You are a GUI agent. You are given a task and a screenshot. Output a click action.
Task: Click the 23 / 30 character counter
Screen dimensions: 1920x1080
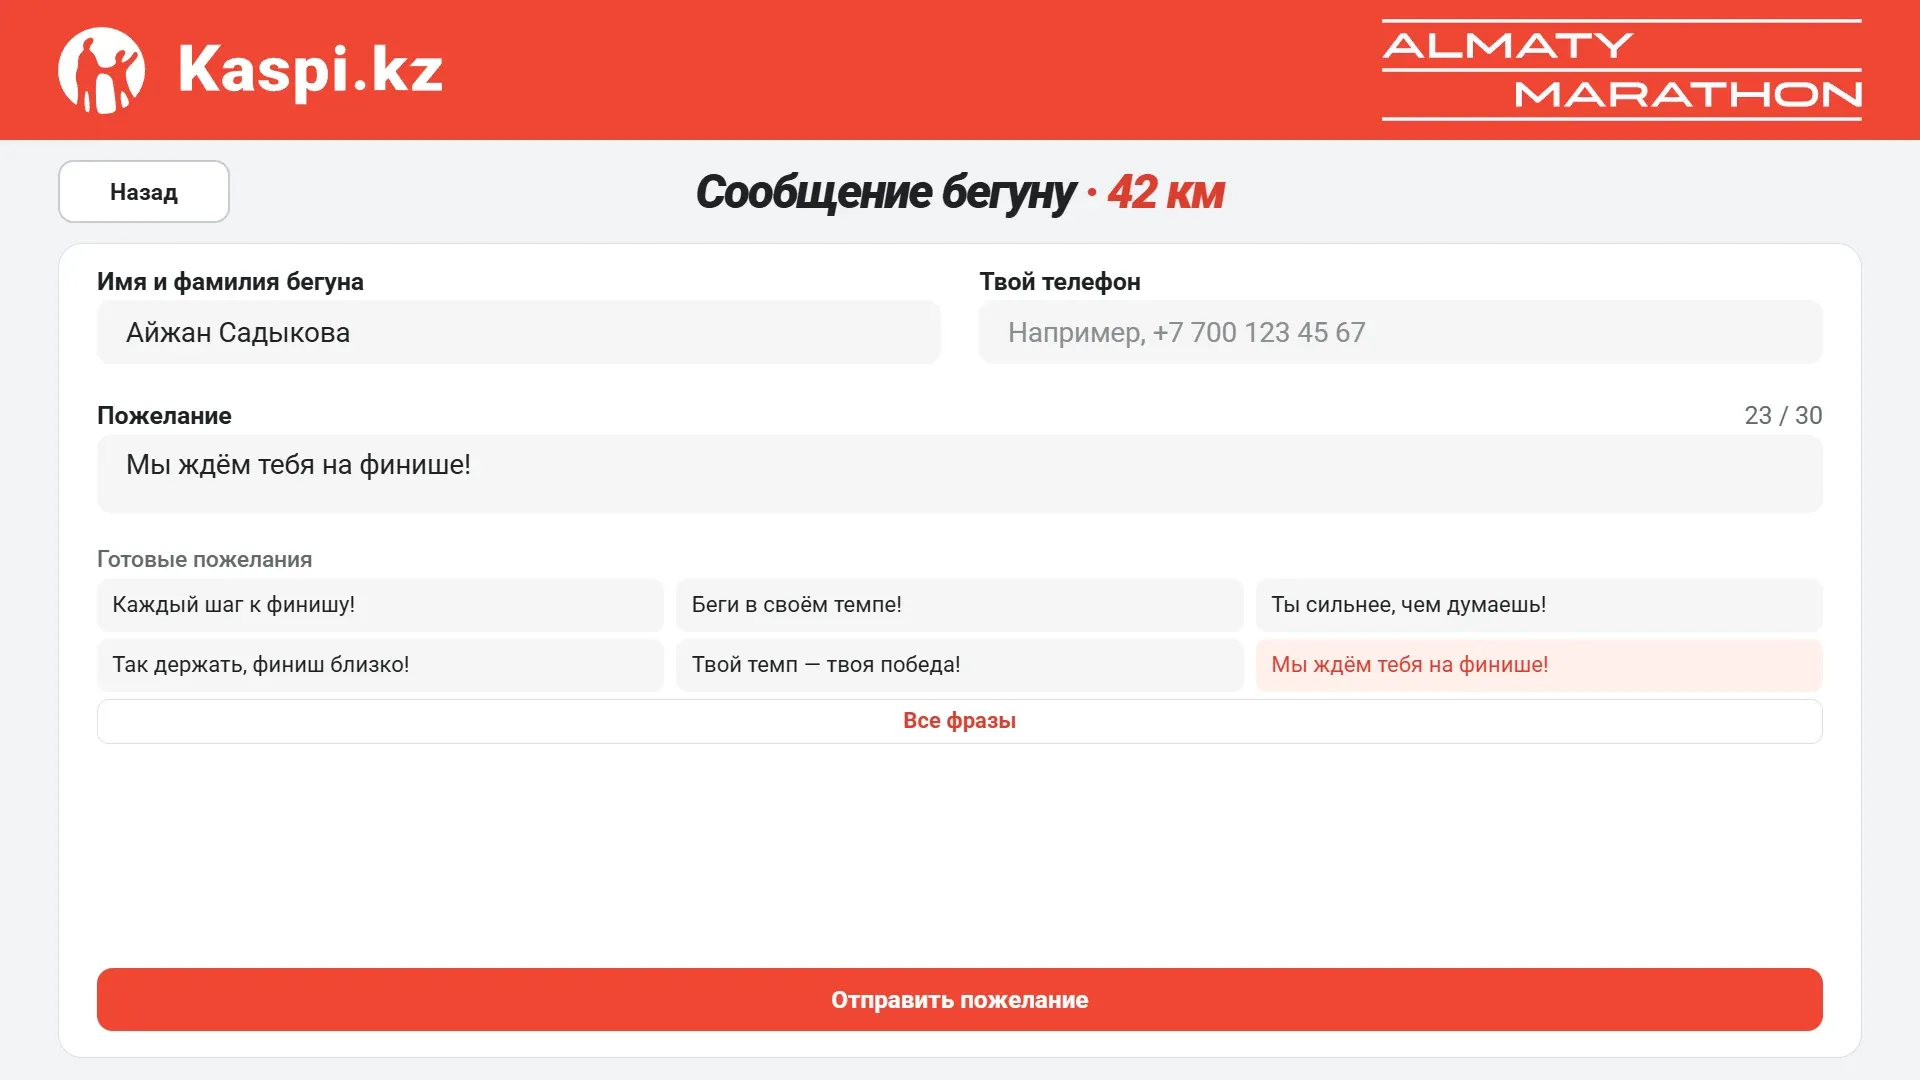point(1783,416)
